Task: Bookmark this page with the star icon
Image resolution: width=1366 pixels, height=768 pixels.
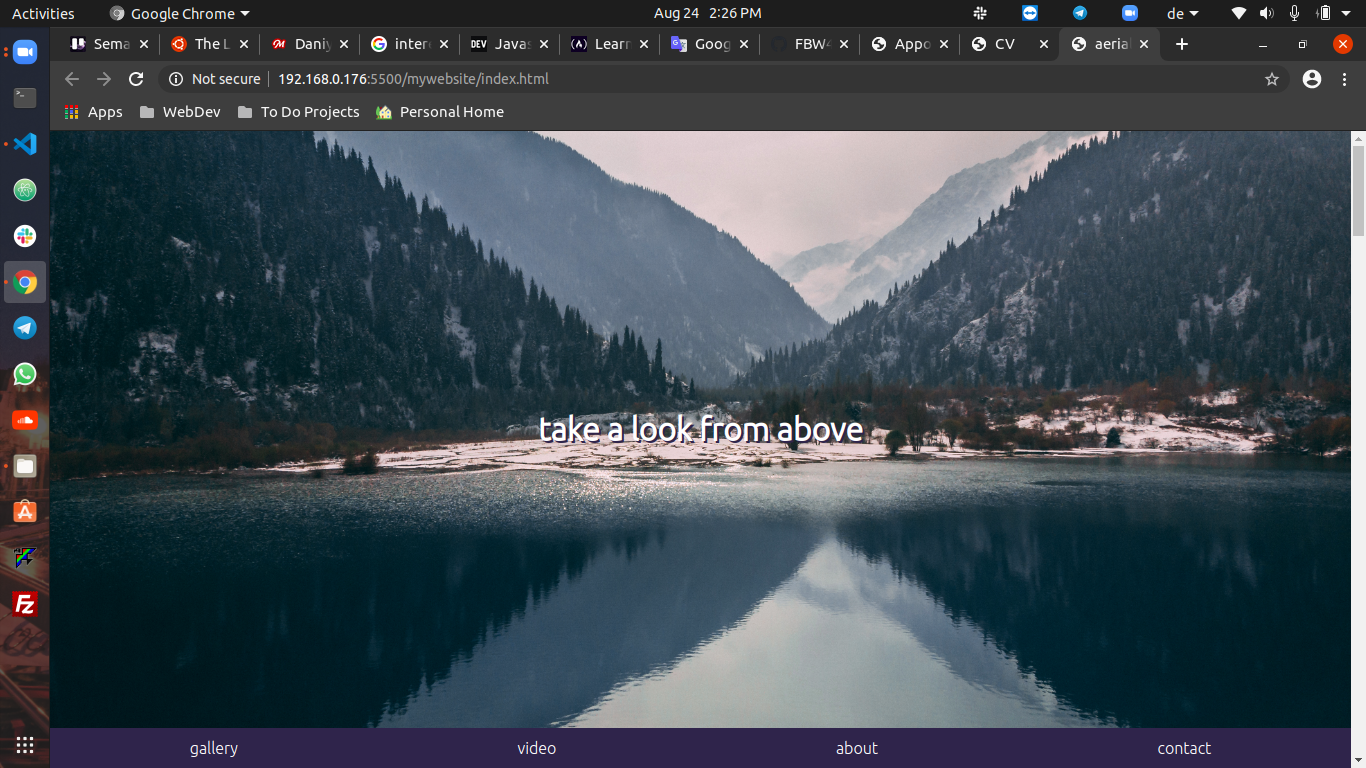Action: click(x=1271, y=78)
